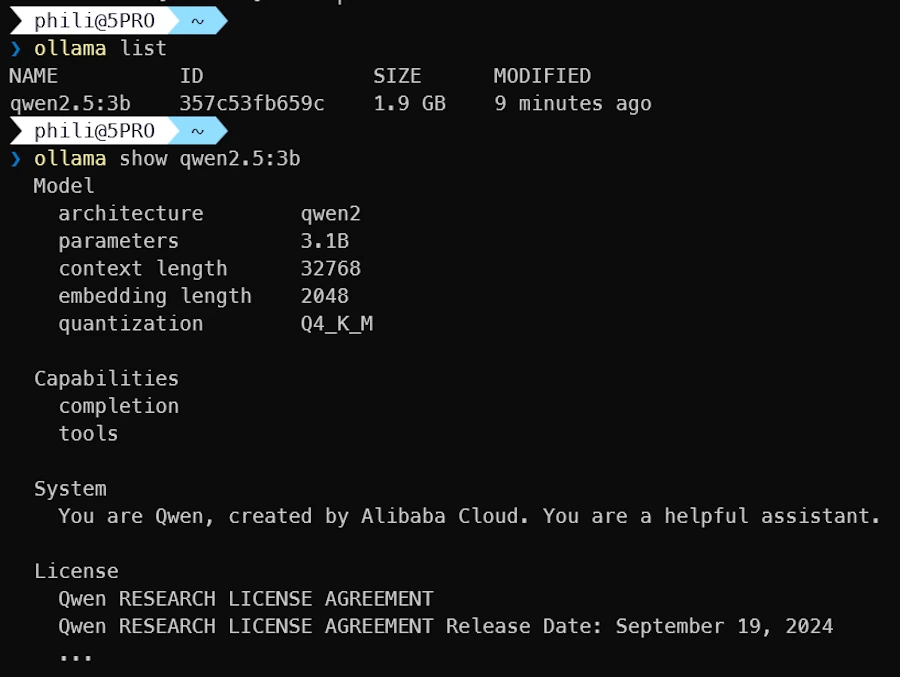Click the home "~" segment above "ollama show"
This screenshot has width=900, height=677.
point(197,131)
